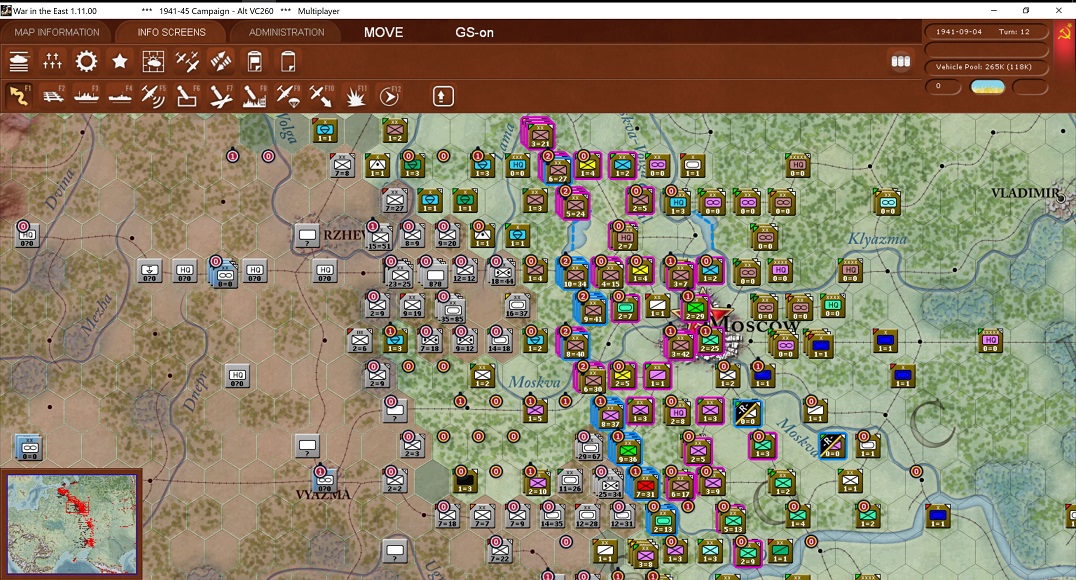Select the Soviet stack labeled 6=27
Image resolution: width=1076 pixels, height=580 pixels.
(x=557, y=168)
